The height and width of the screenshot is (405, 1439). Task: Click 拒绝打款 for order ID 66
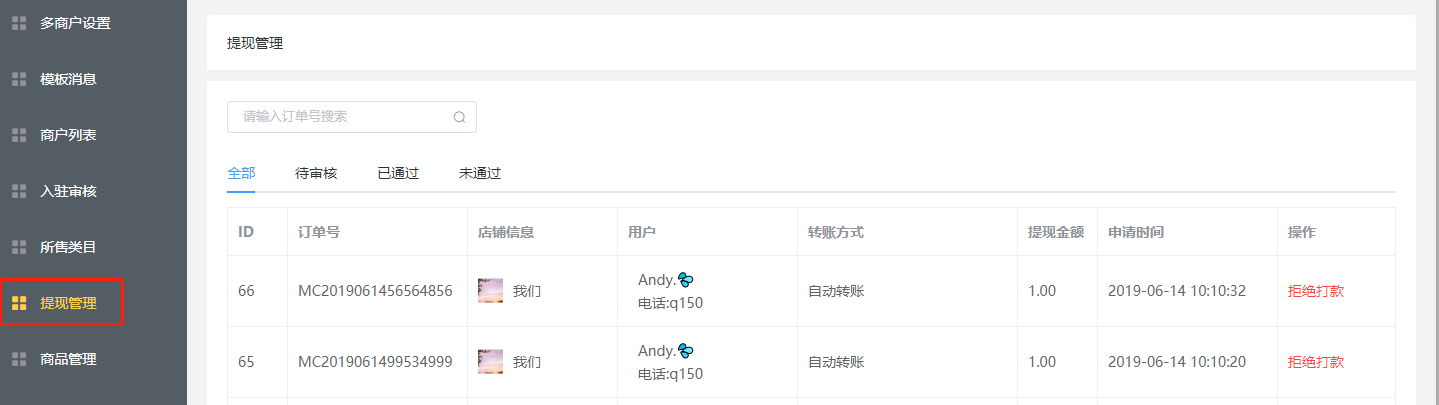coord(1315,291)
